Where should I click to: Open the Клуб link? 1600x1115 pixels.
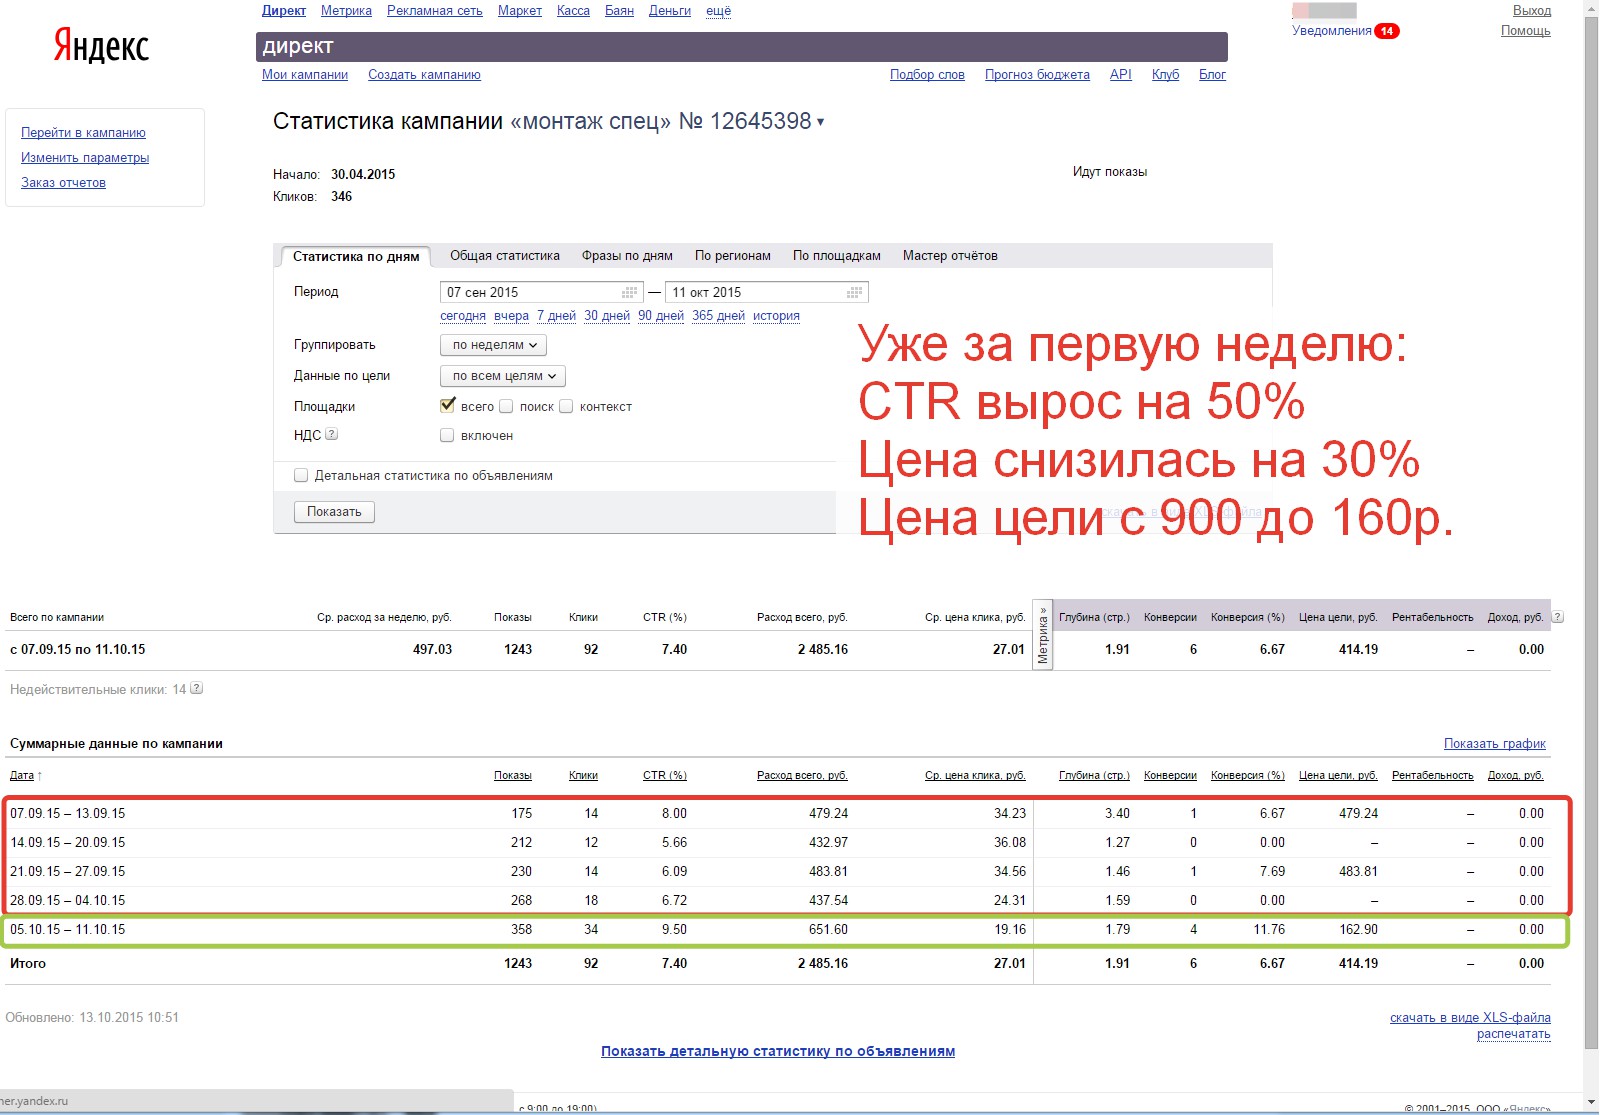coord(1165,75)
